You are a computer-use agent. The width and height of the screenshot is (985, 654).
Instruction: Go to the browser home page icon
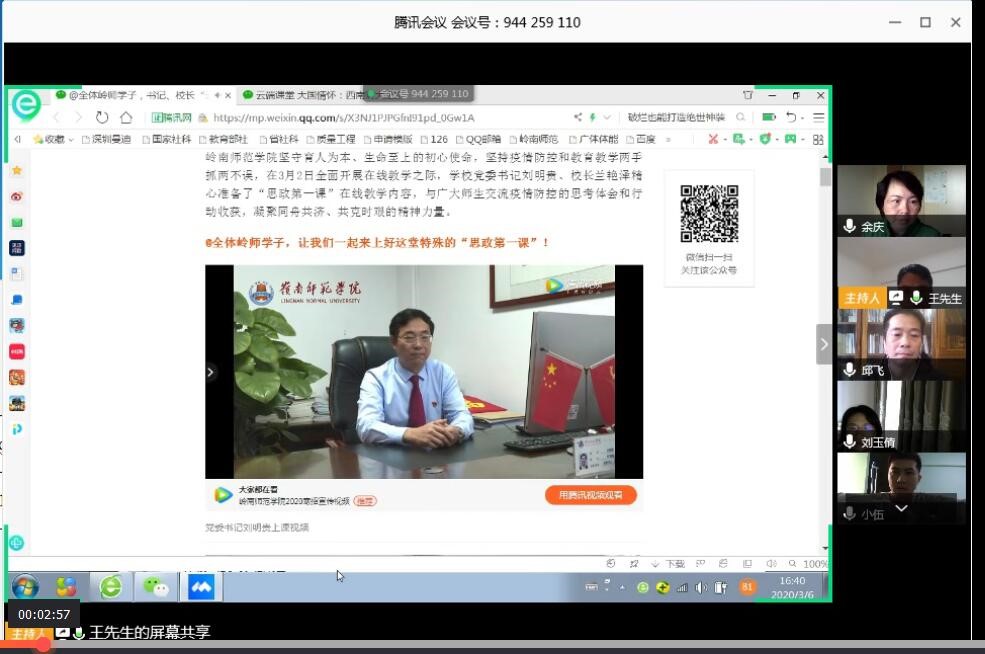click(x=126, y=117)
